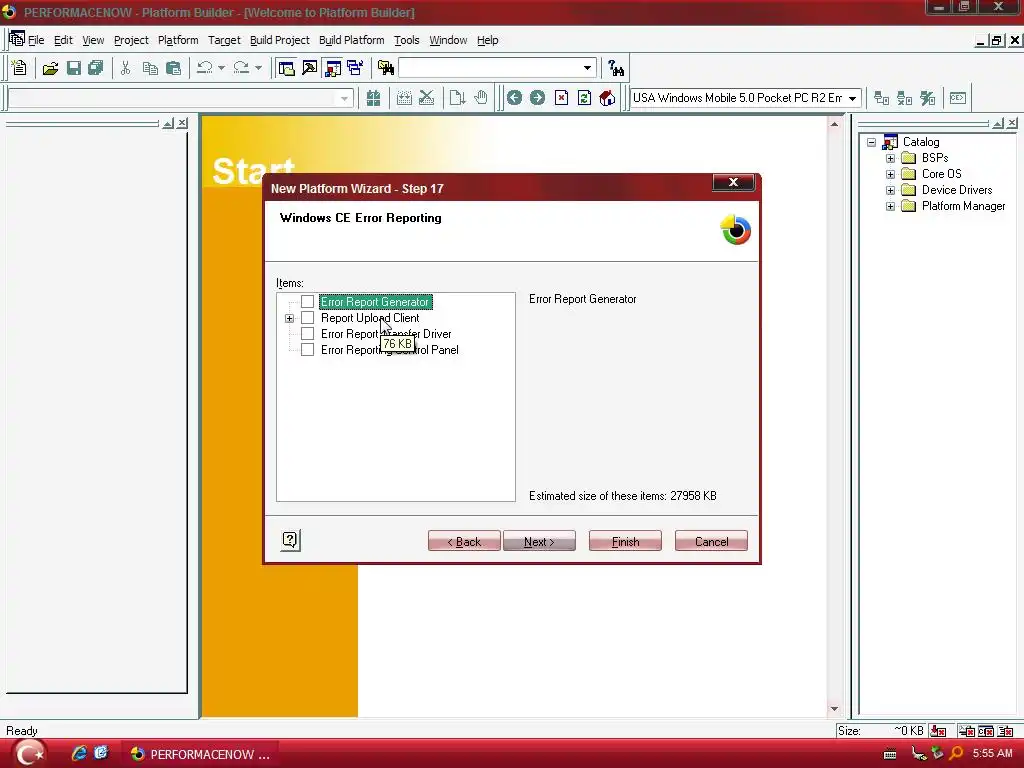Screen dimensions: 1024x768
Task: Expand the Platform Manager catalog folder
Action: 890,206
